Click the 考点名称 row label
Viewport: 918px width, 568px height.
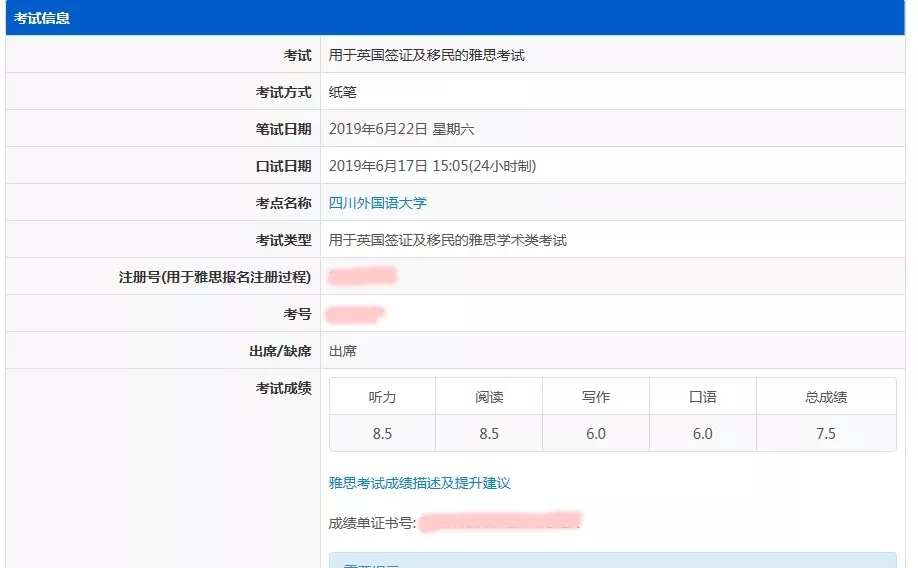coord(283,203)
